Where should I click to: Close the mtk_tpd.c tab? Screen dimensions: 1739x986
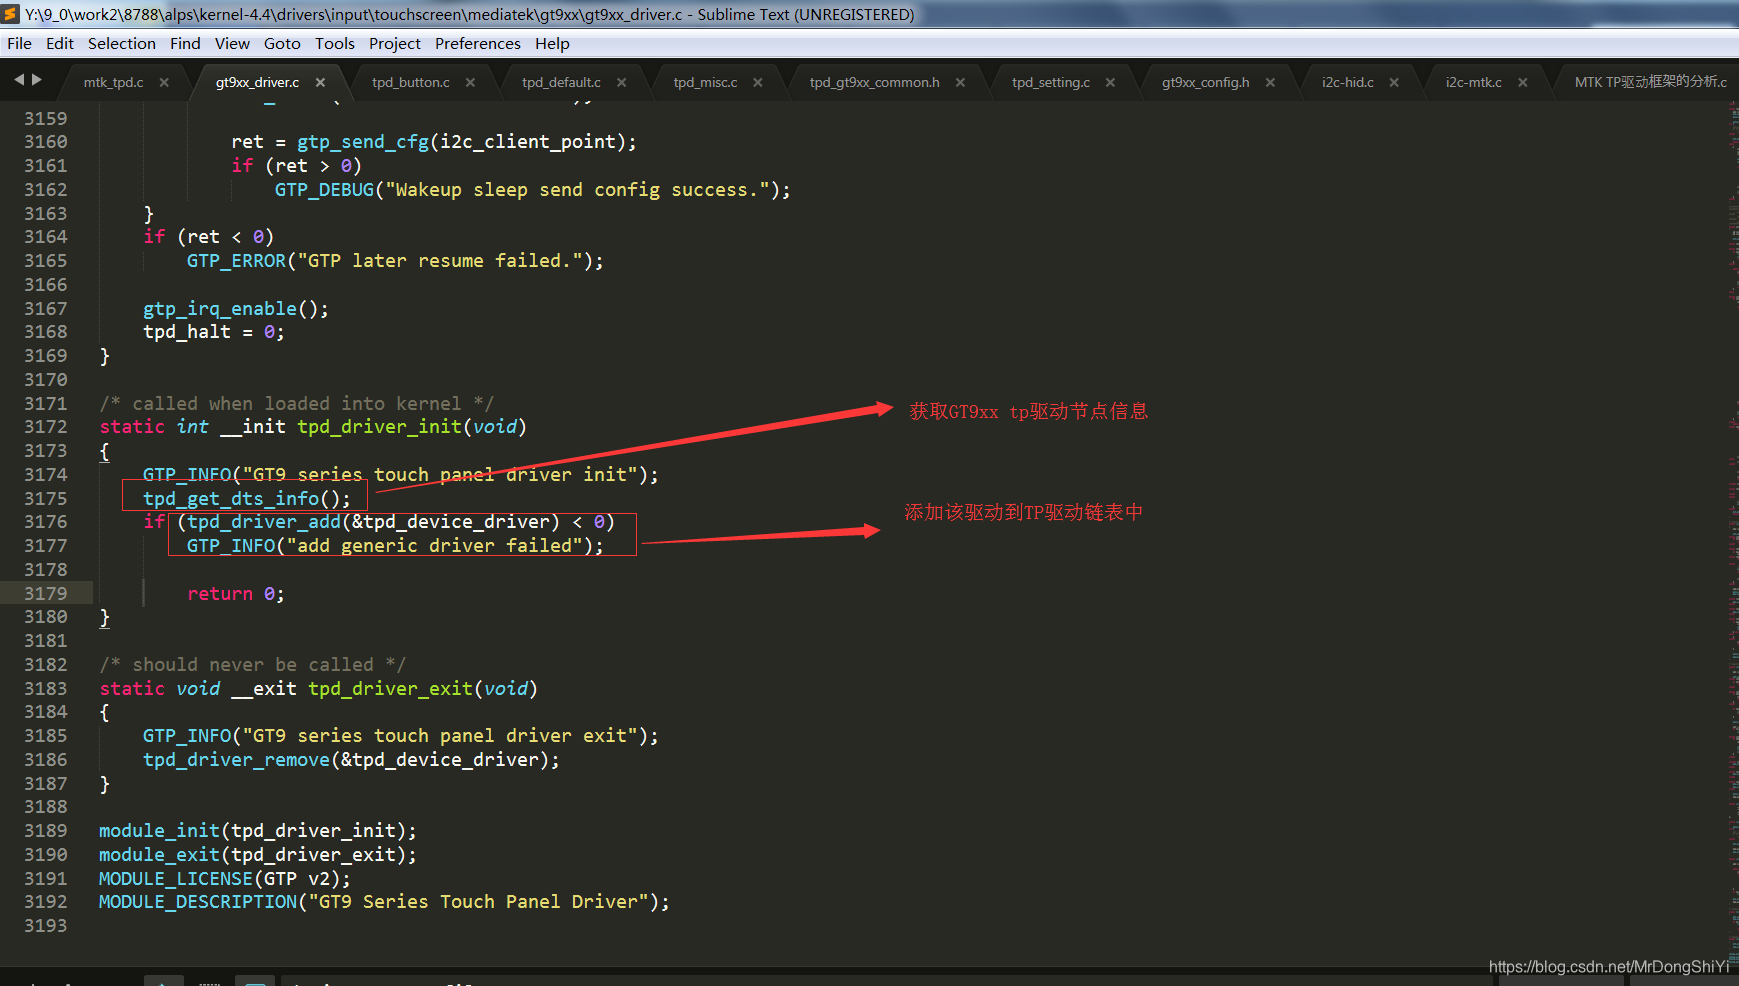164,82
